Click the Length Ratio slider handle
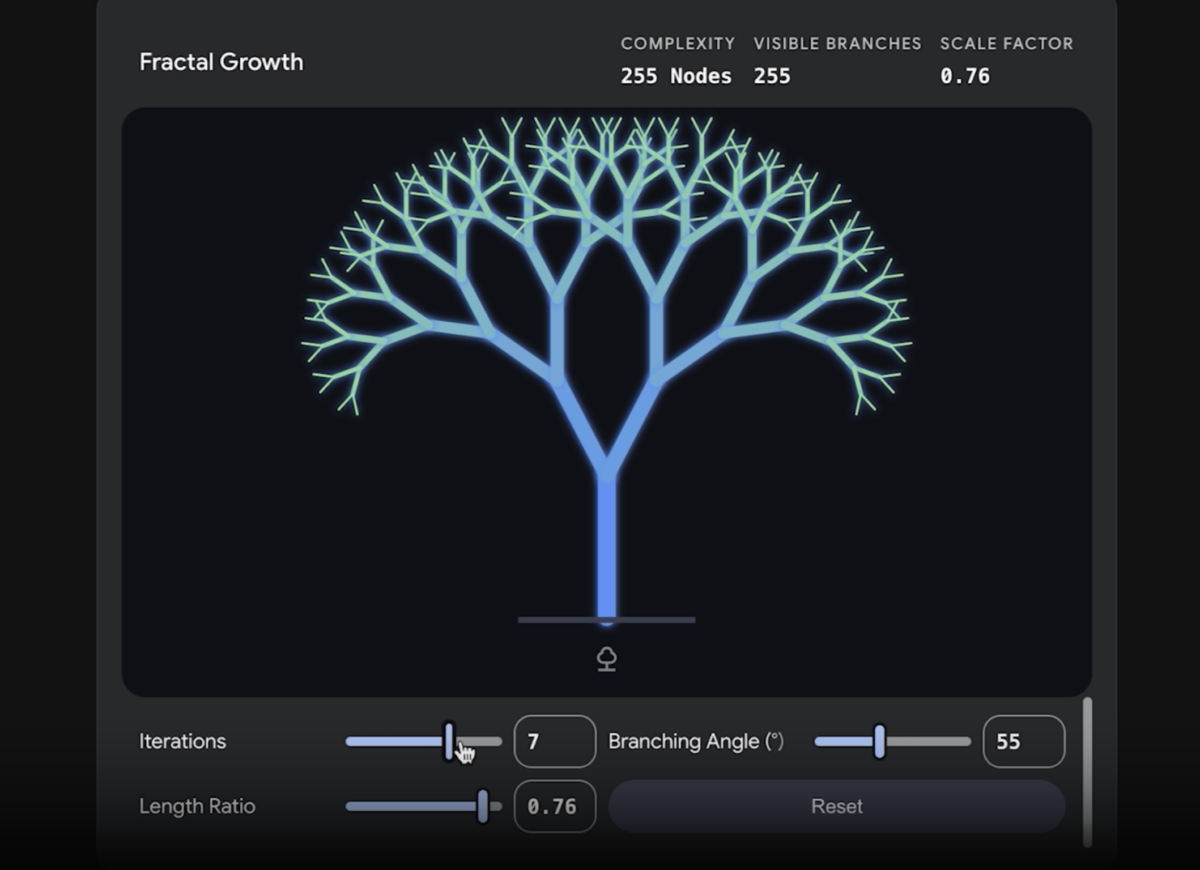 (x=483, y=806)
